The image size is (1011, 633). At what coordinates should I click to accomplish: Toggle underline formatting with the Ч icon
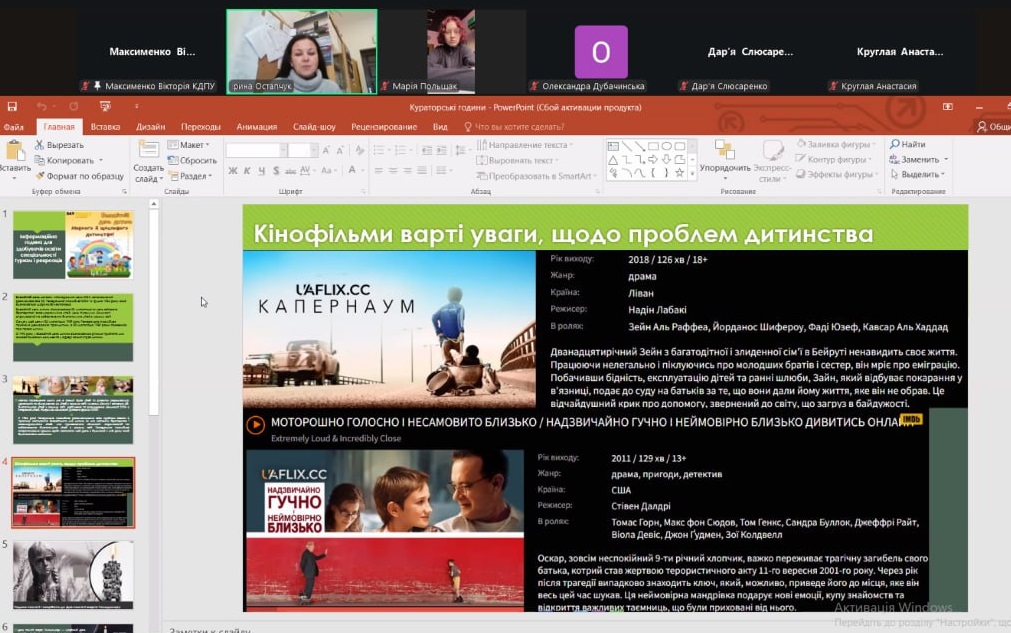coord(261,171)
